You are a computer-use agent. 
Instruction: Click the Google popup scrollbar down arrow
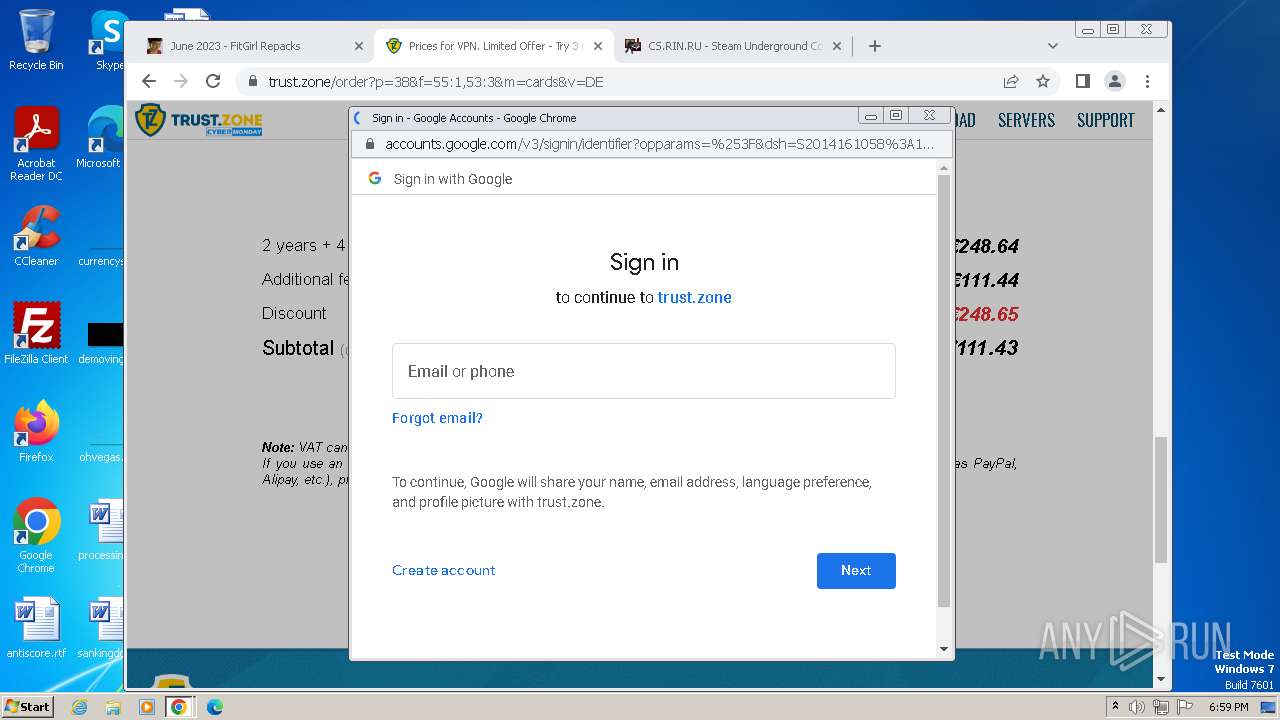[944, 649]
